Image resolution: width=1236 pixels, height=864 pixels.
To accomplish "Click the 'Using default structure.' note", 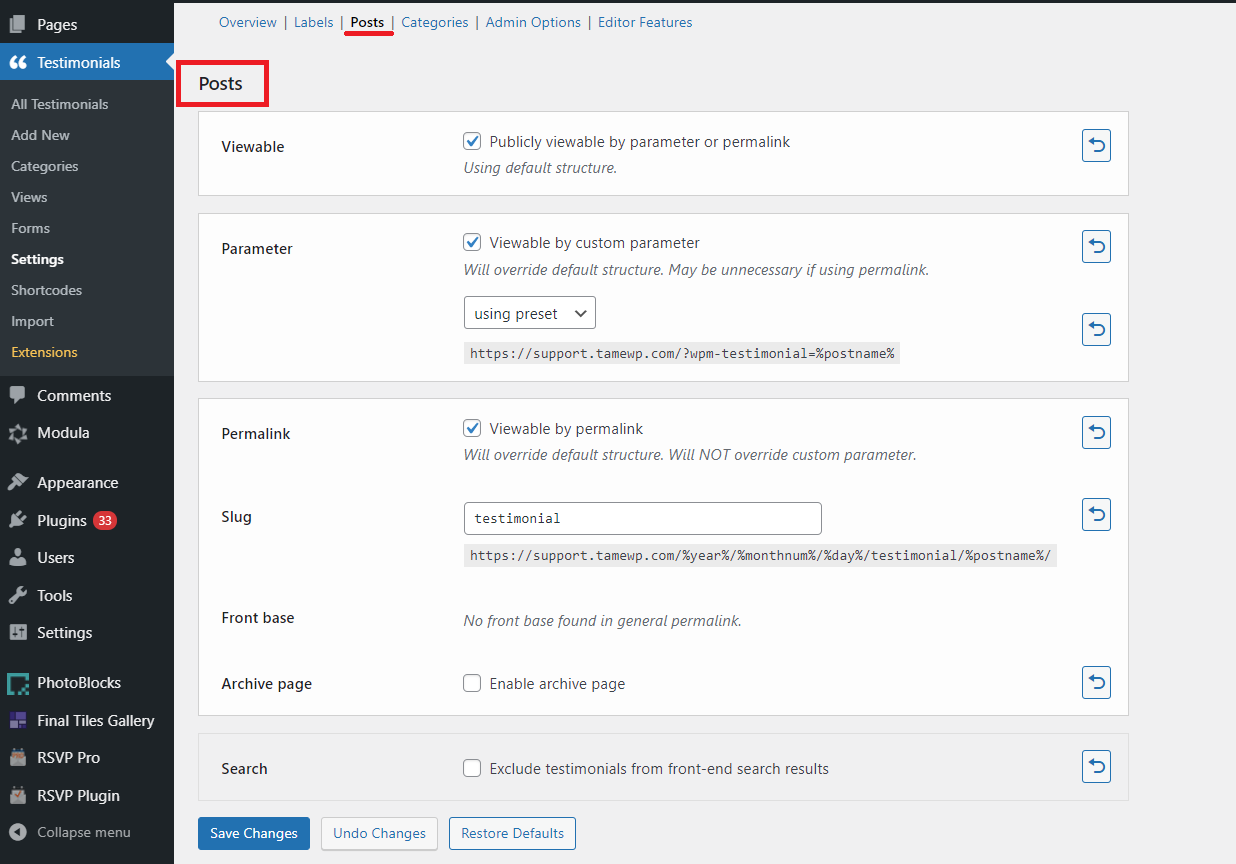I will 540,168.
